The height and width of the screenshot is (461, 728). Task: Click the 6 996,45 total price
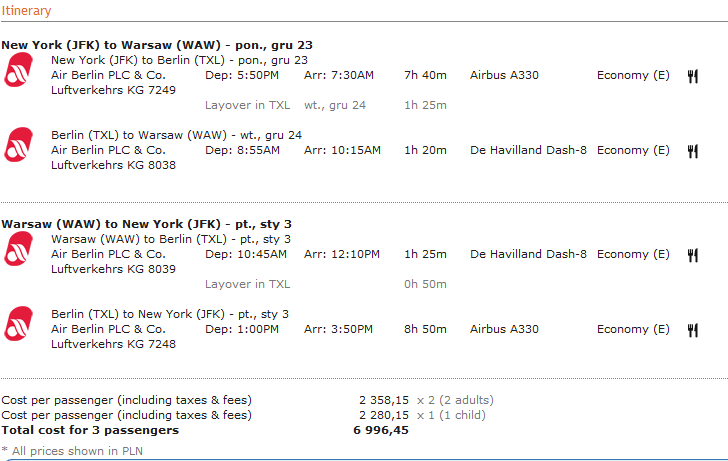click(x=381, y=430)
